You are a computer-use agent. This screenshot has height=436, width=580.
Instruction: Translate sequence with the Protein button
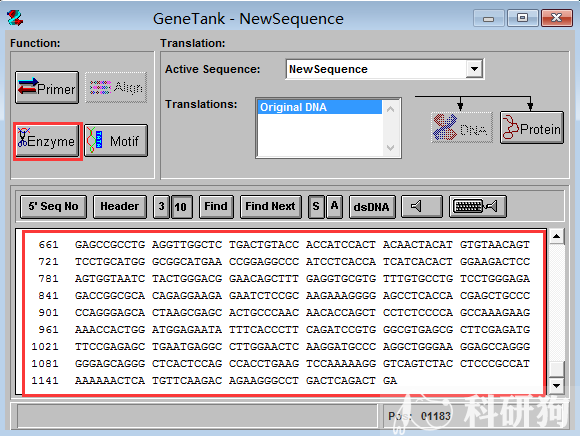[532, 128]
